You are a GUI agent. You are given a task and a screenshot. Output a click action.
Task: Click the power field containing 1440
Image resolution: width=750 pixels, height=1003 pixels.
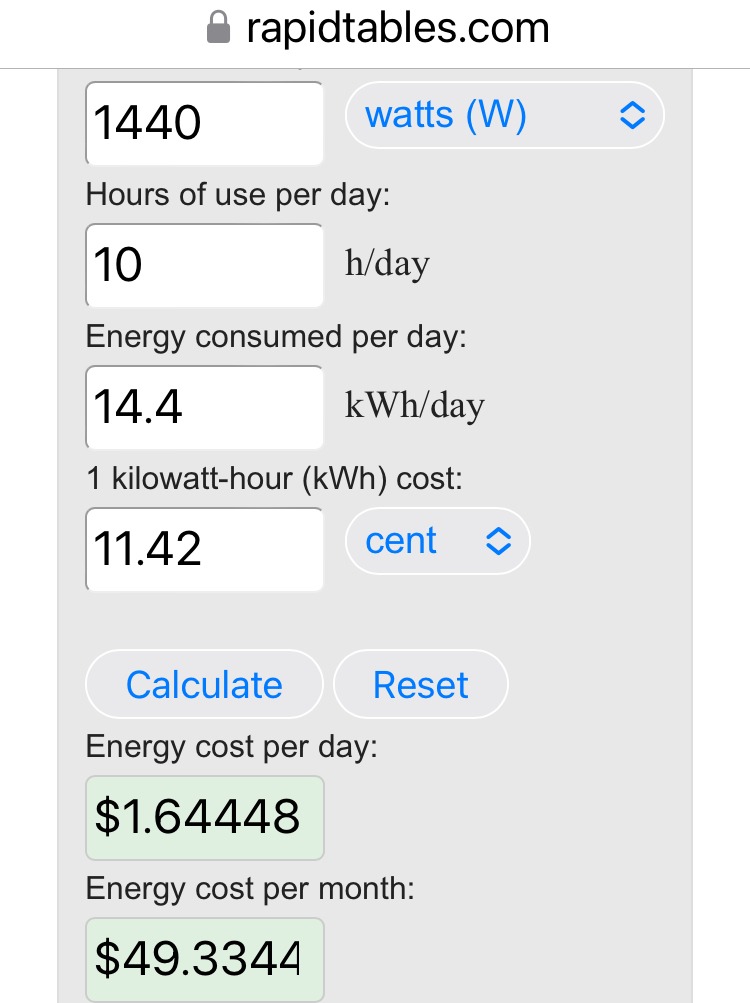coord(205,123)
